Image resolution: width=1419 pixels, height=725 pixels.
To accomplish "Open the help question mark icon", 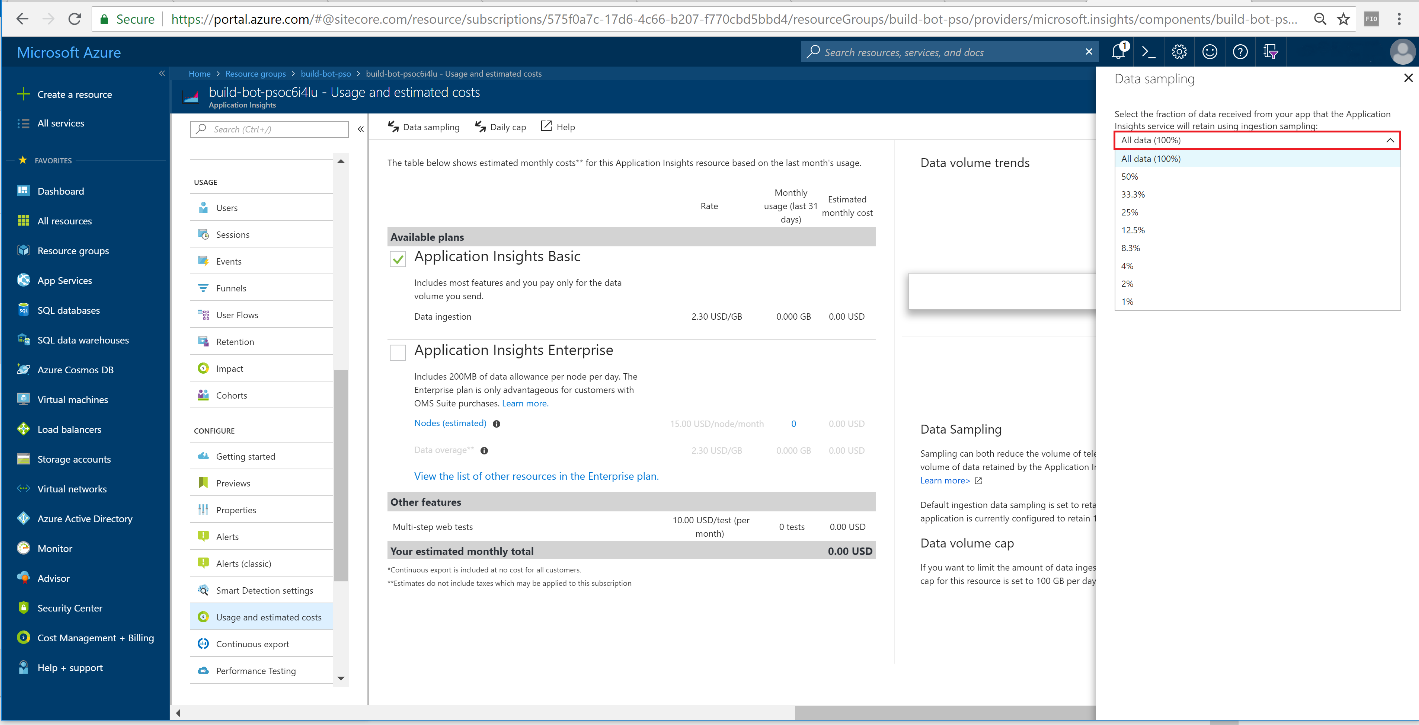I will (x=1240, y=52).
